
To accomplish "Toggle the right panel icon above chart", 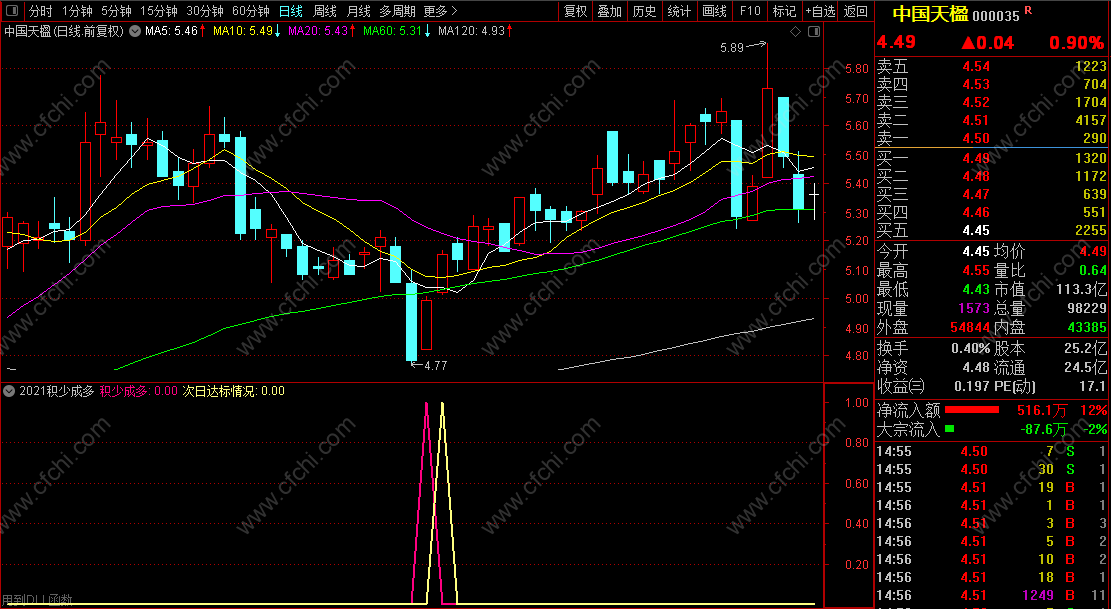I will click(x=814, y=32).
